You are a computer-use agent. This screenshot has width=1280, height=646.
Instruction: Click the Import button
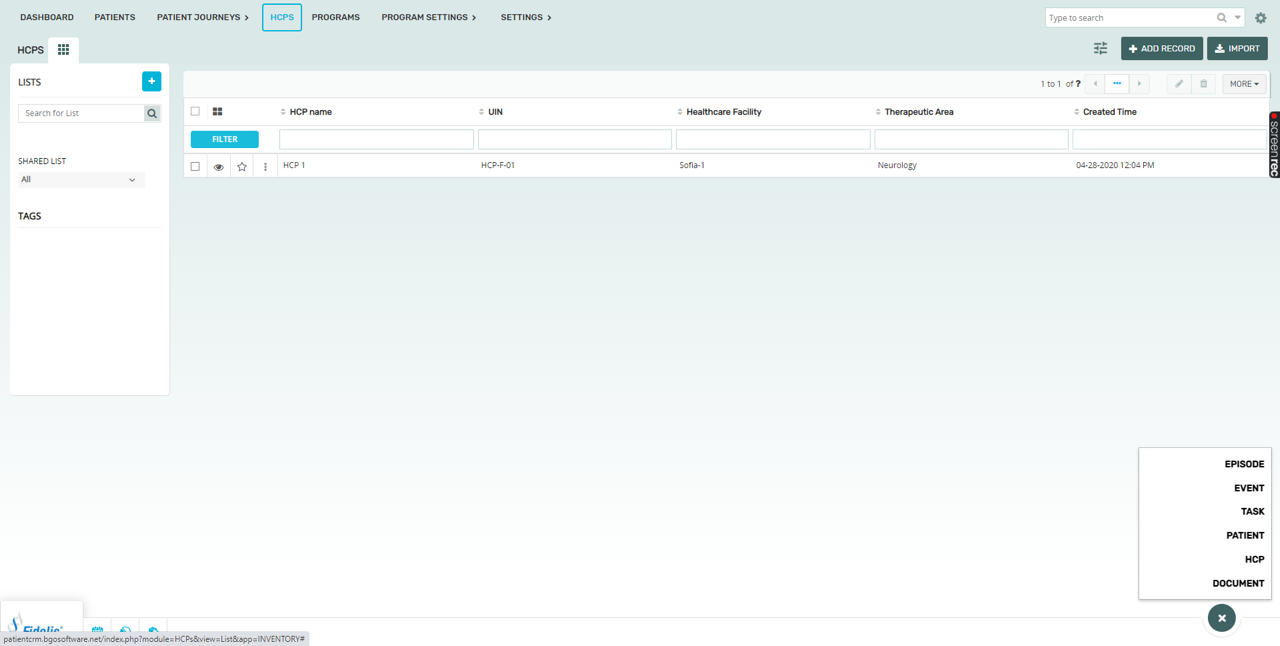click(1237, 48)
